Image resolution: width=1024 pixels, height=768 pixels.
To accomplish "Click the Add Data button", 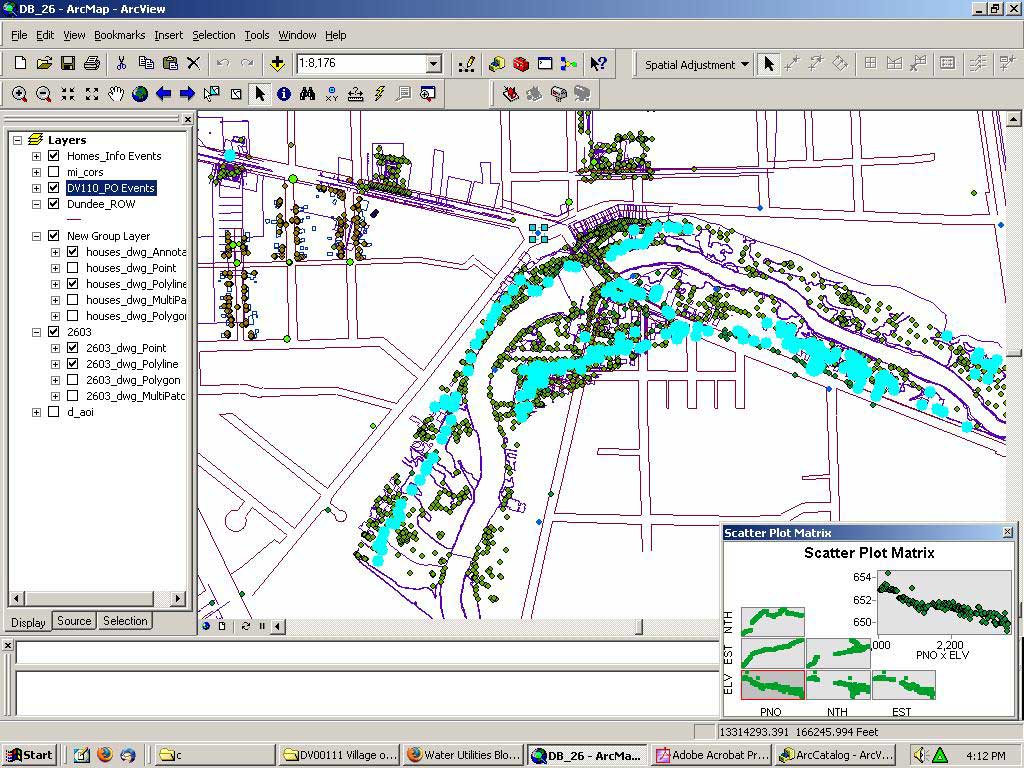I will click(277, 64).
